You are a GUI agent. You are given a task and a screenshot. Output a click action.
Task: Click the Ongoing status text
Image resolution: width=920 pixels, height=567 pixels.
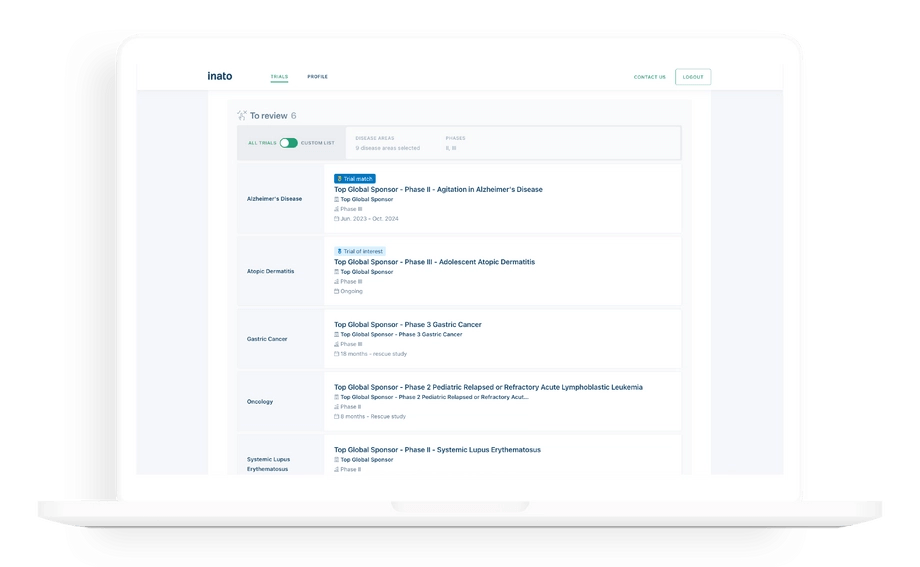tap(352, 291)
